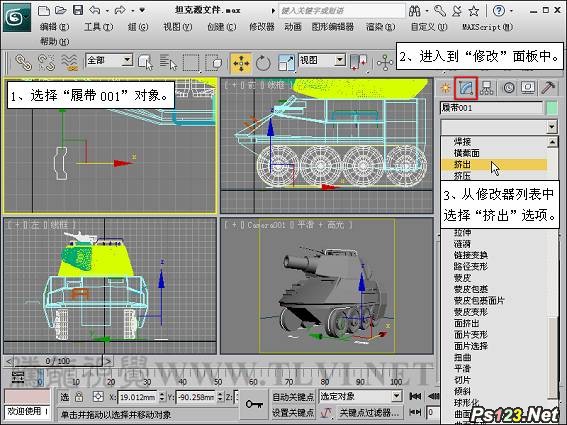Click the large key Set Keys button
Screen dimensions: 567x425
point(254,404)
